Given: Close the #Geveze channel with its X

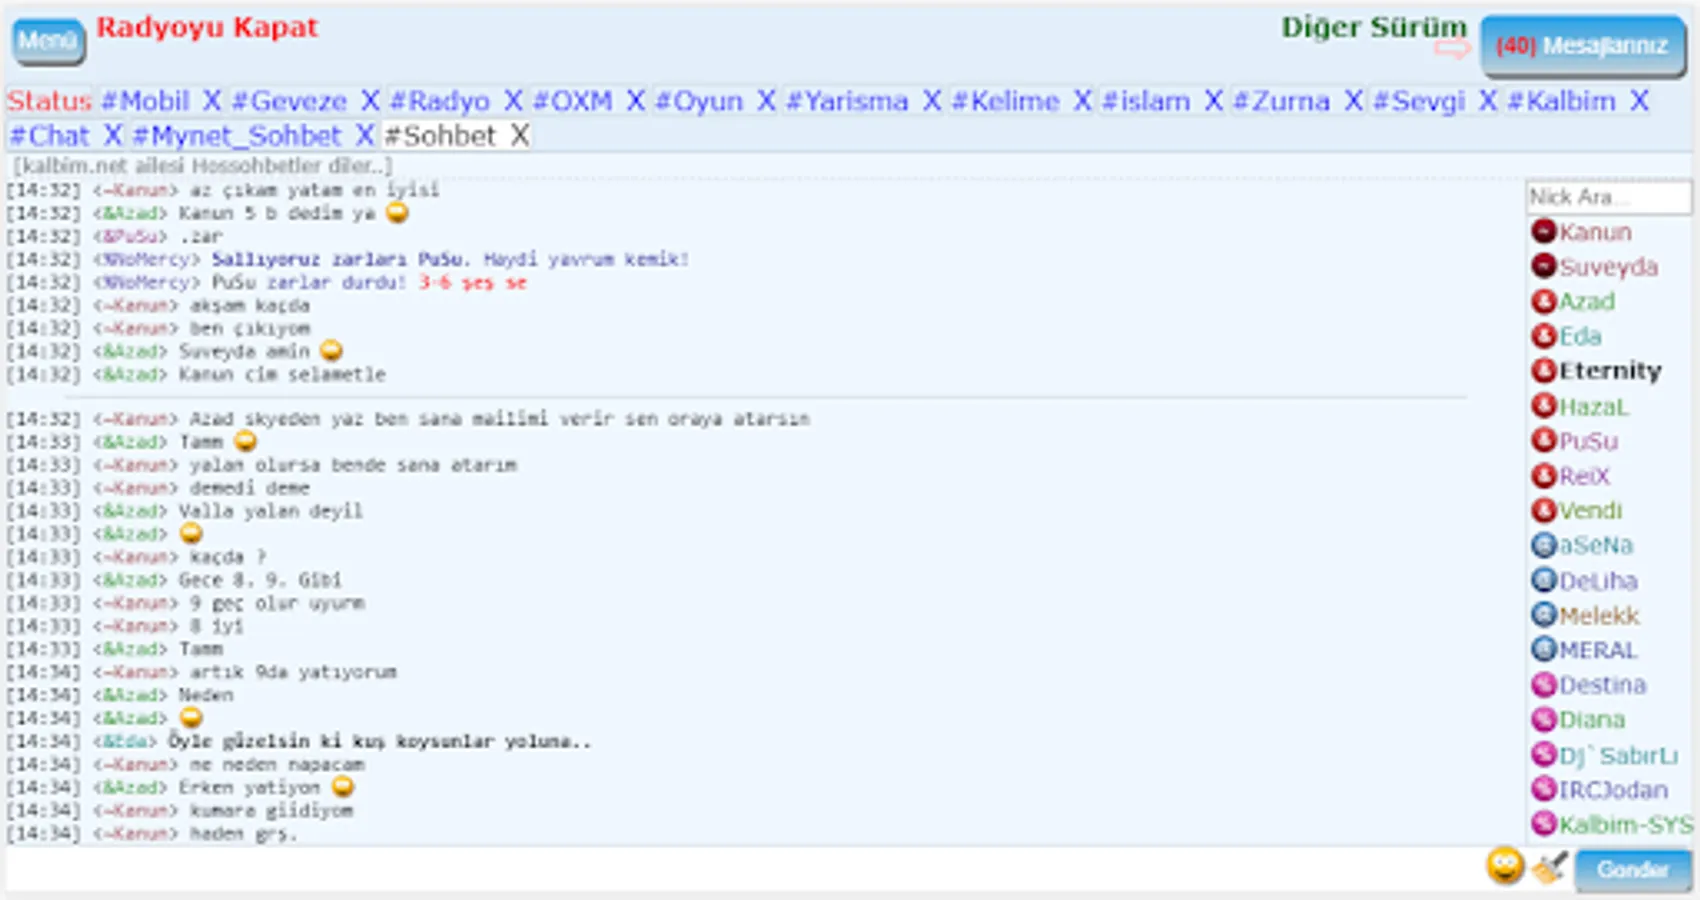Looking at the screenshot, I should (370, 101).
